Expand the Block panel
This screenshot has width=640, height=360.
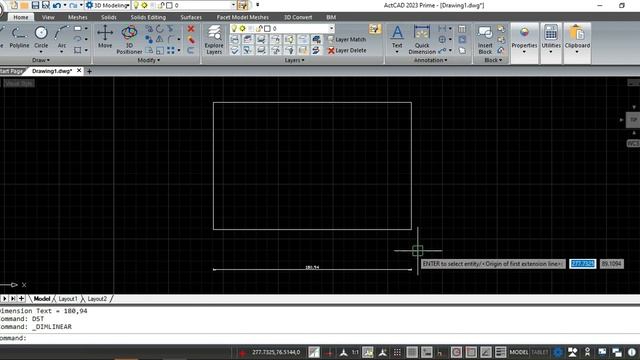pyautogui.click(x=493, y=60)
